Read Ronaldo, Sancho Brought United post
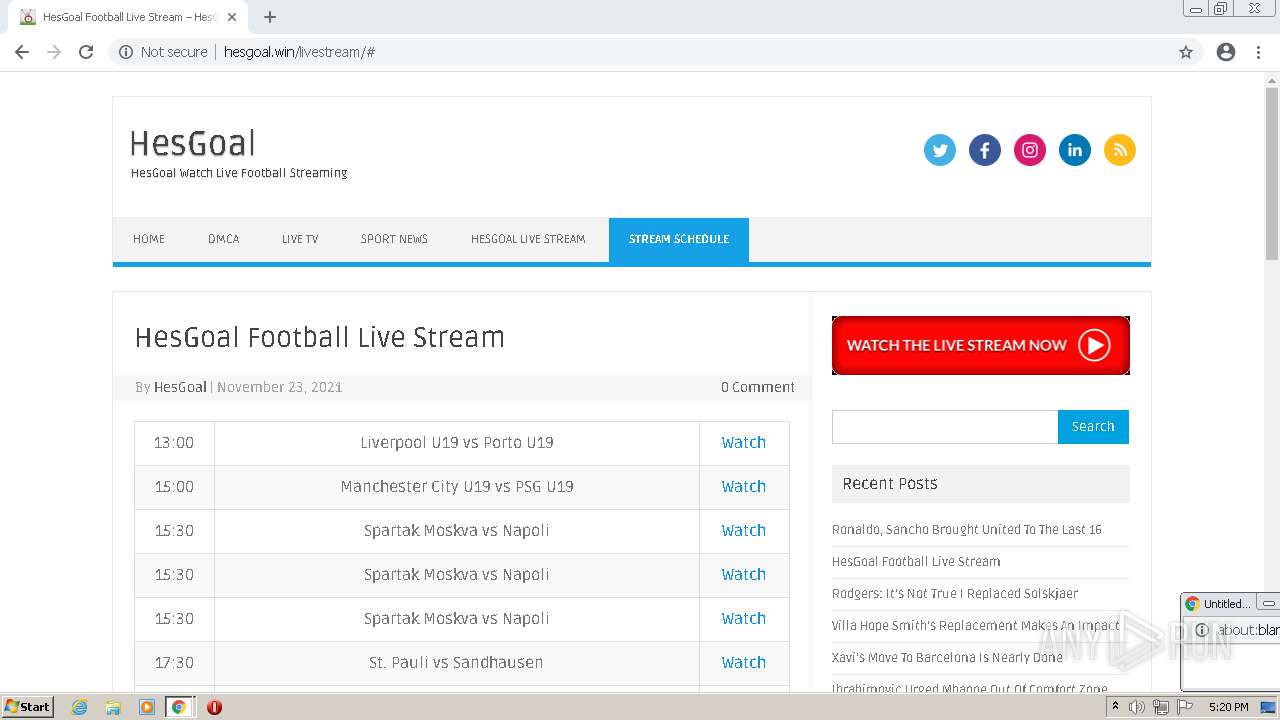 [x=967, y=529]
